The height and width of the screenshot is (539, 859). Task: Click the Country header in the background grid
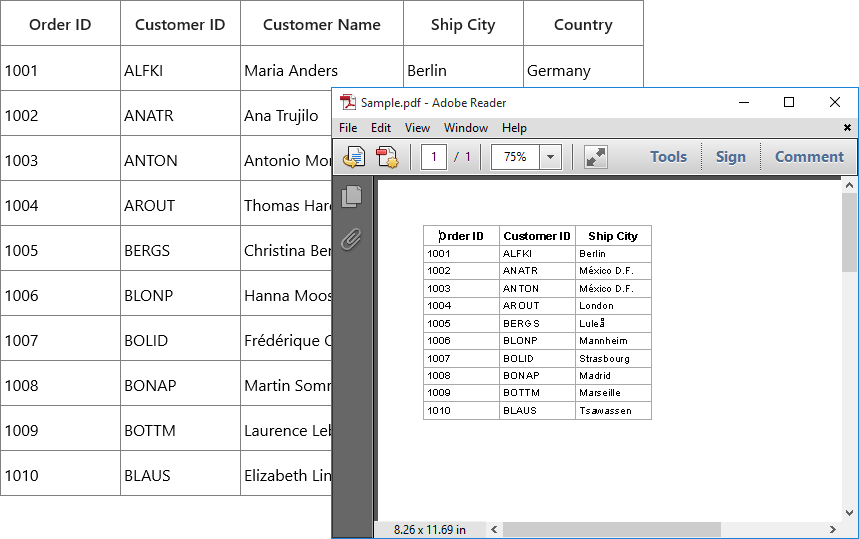[583, 25]
